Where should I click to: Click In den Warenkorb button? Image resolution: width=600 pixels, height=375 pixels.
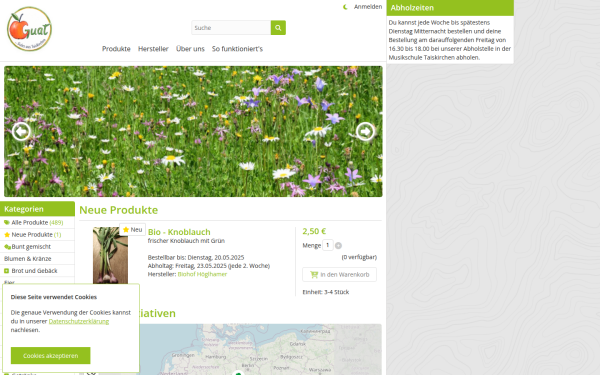tap(339, 274)
